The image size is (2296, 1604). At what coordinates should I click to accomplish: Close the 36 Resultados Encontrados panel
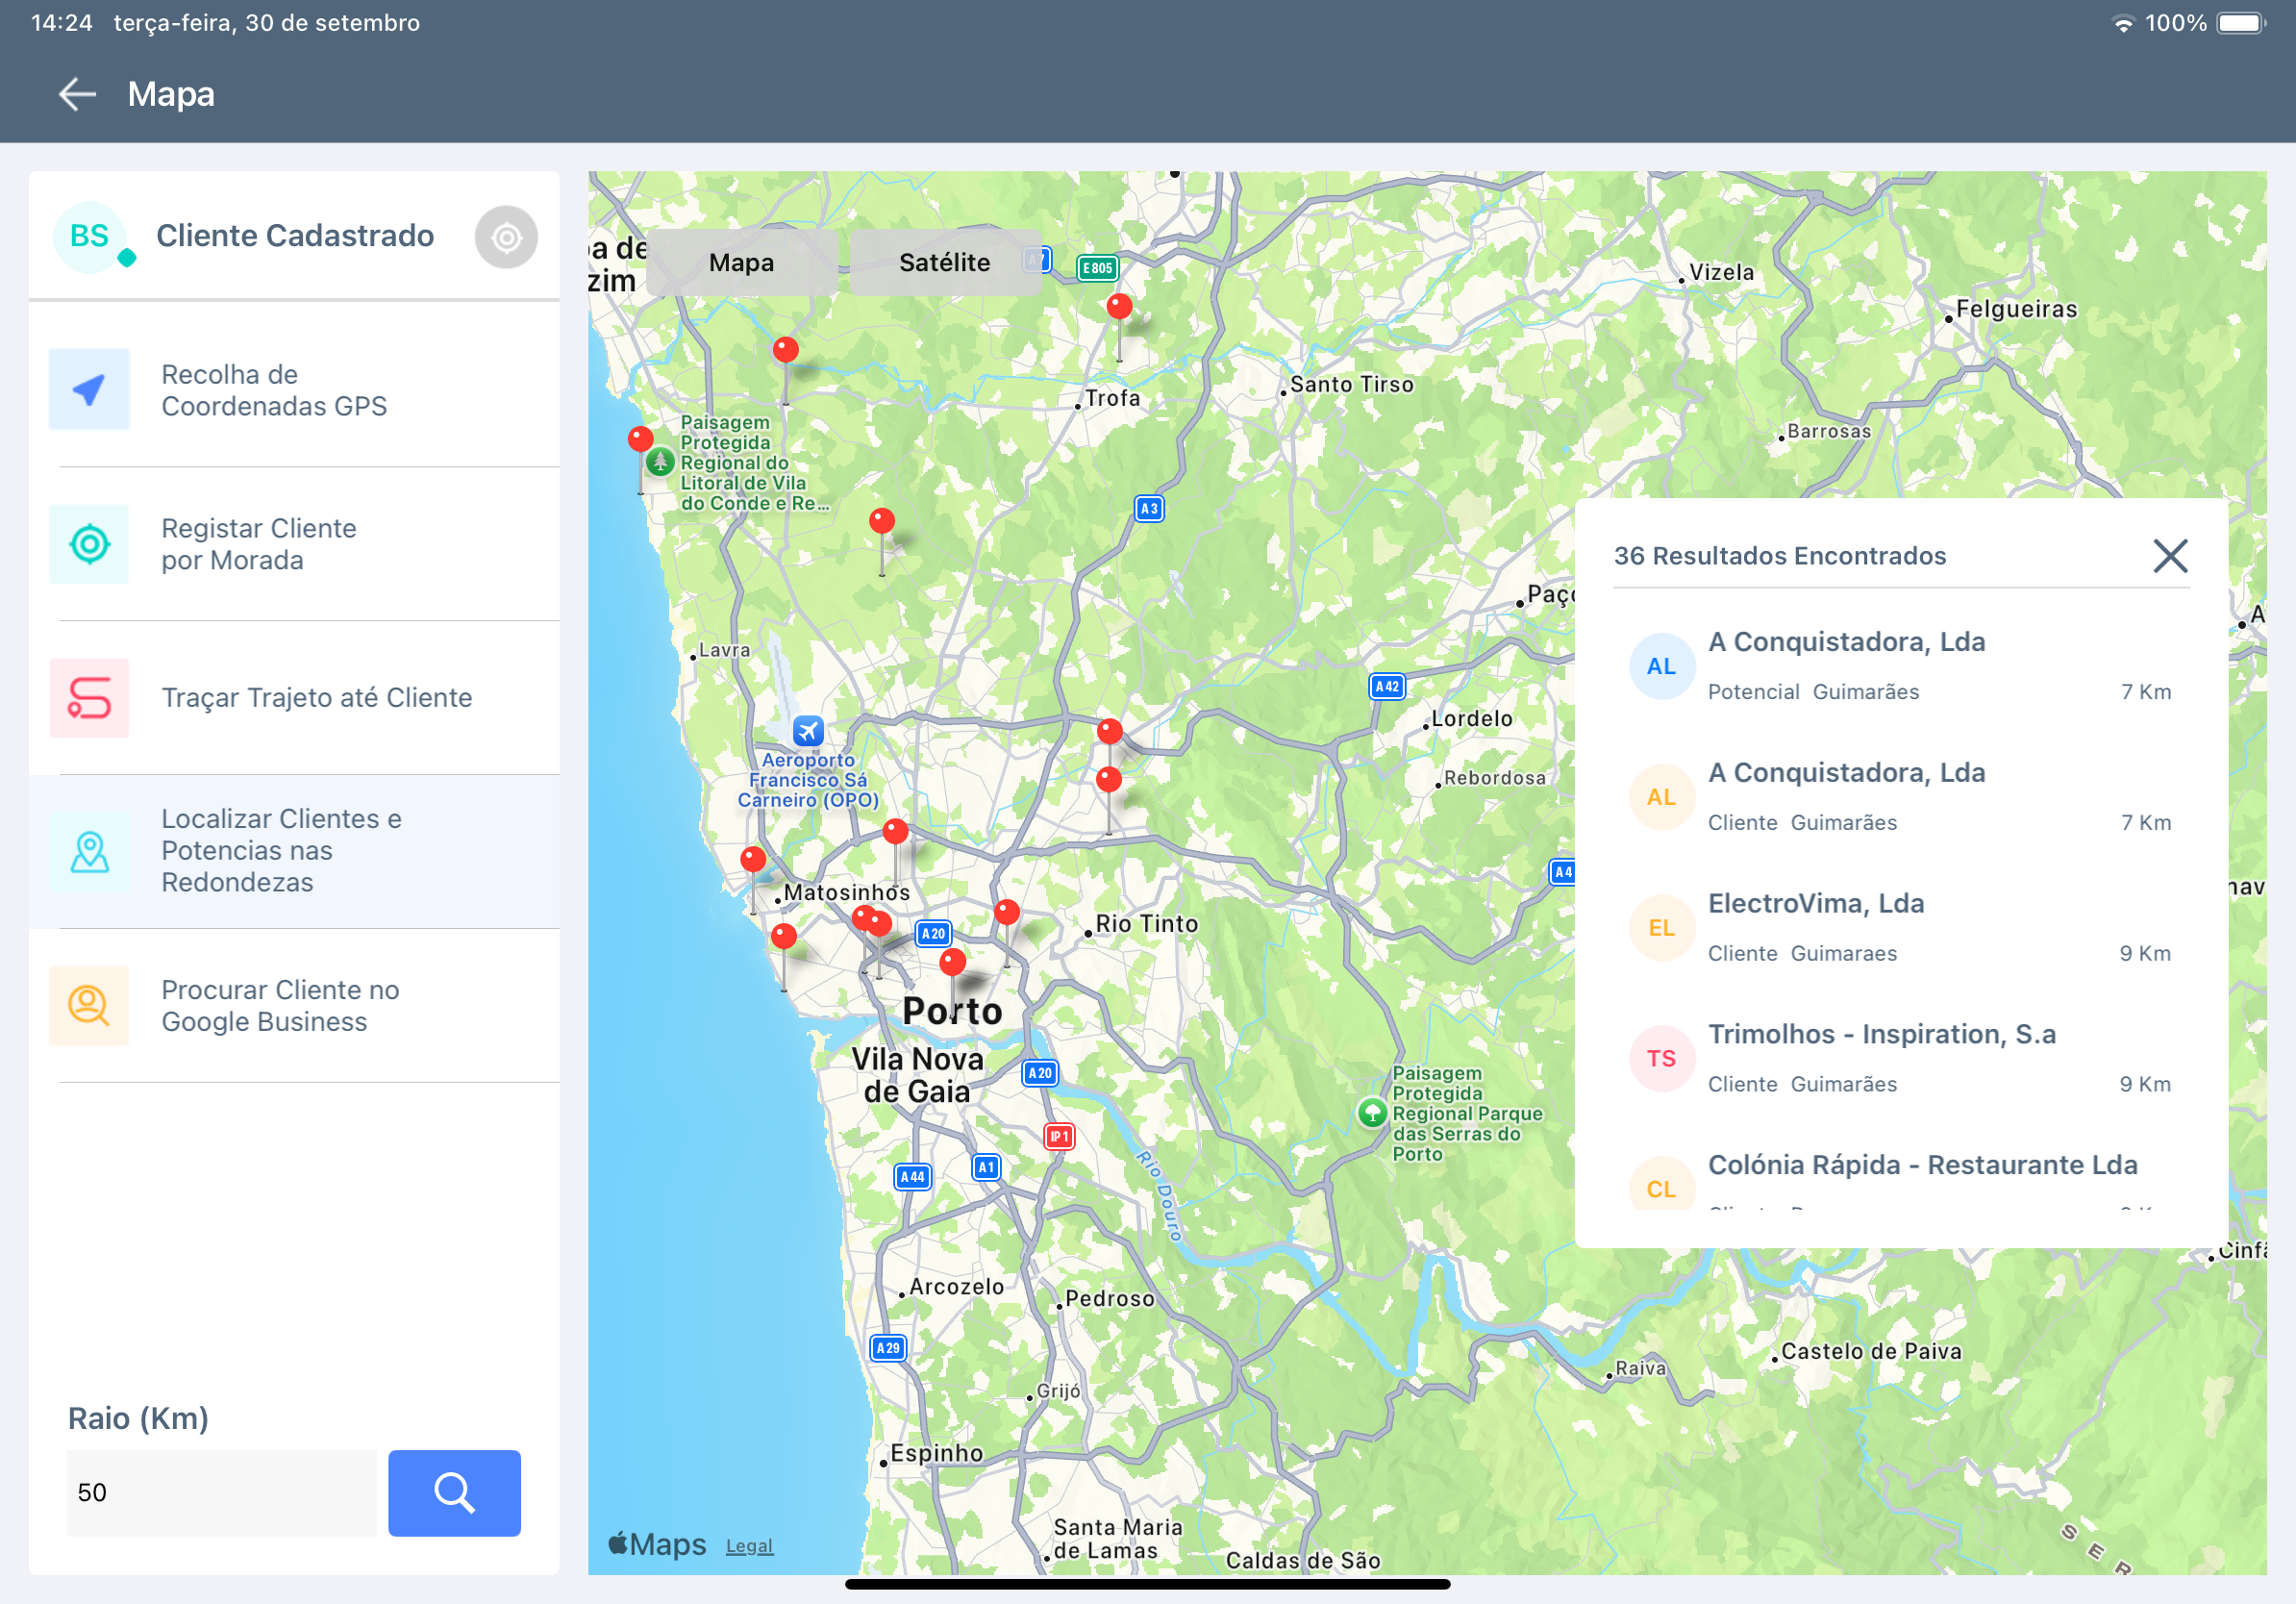tap(2170, 555)
